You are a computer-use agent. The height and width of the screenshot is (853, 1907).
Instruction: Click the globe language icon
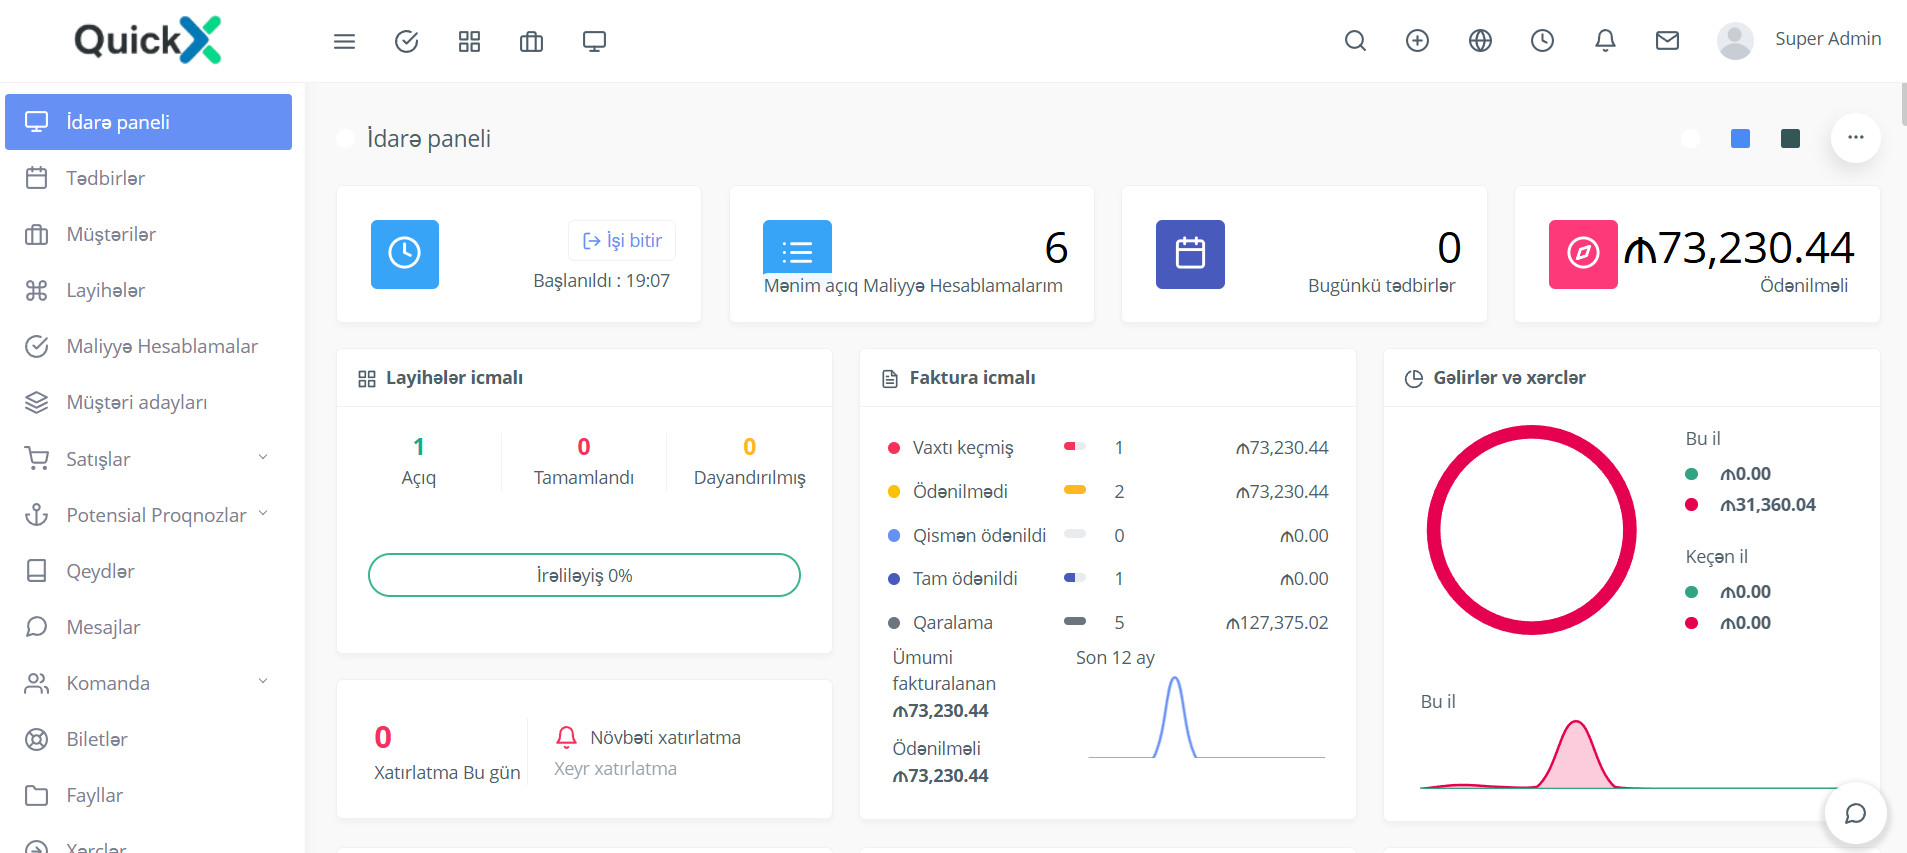(1480, 41)
